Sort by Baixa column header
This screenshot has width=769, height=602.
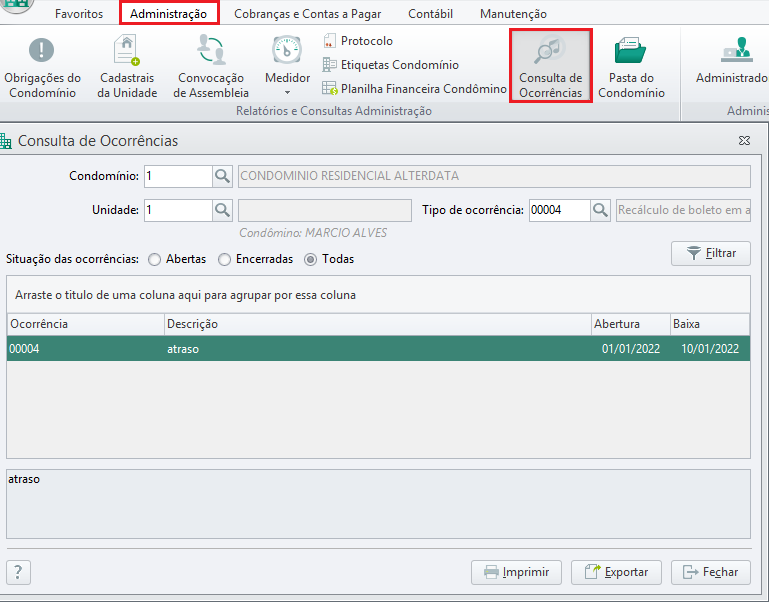point(710,324)
